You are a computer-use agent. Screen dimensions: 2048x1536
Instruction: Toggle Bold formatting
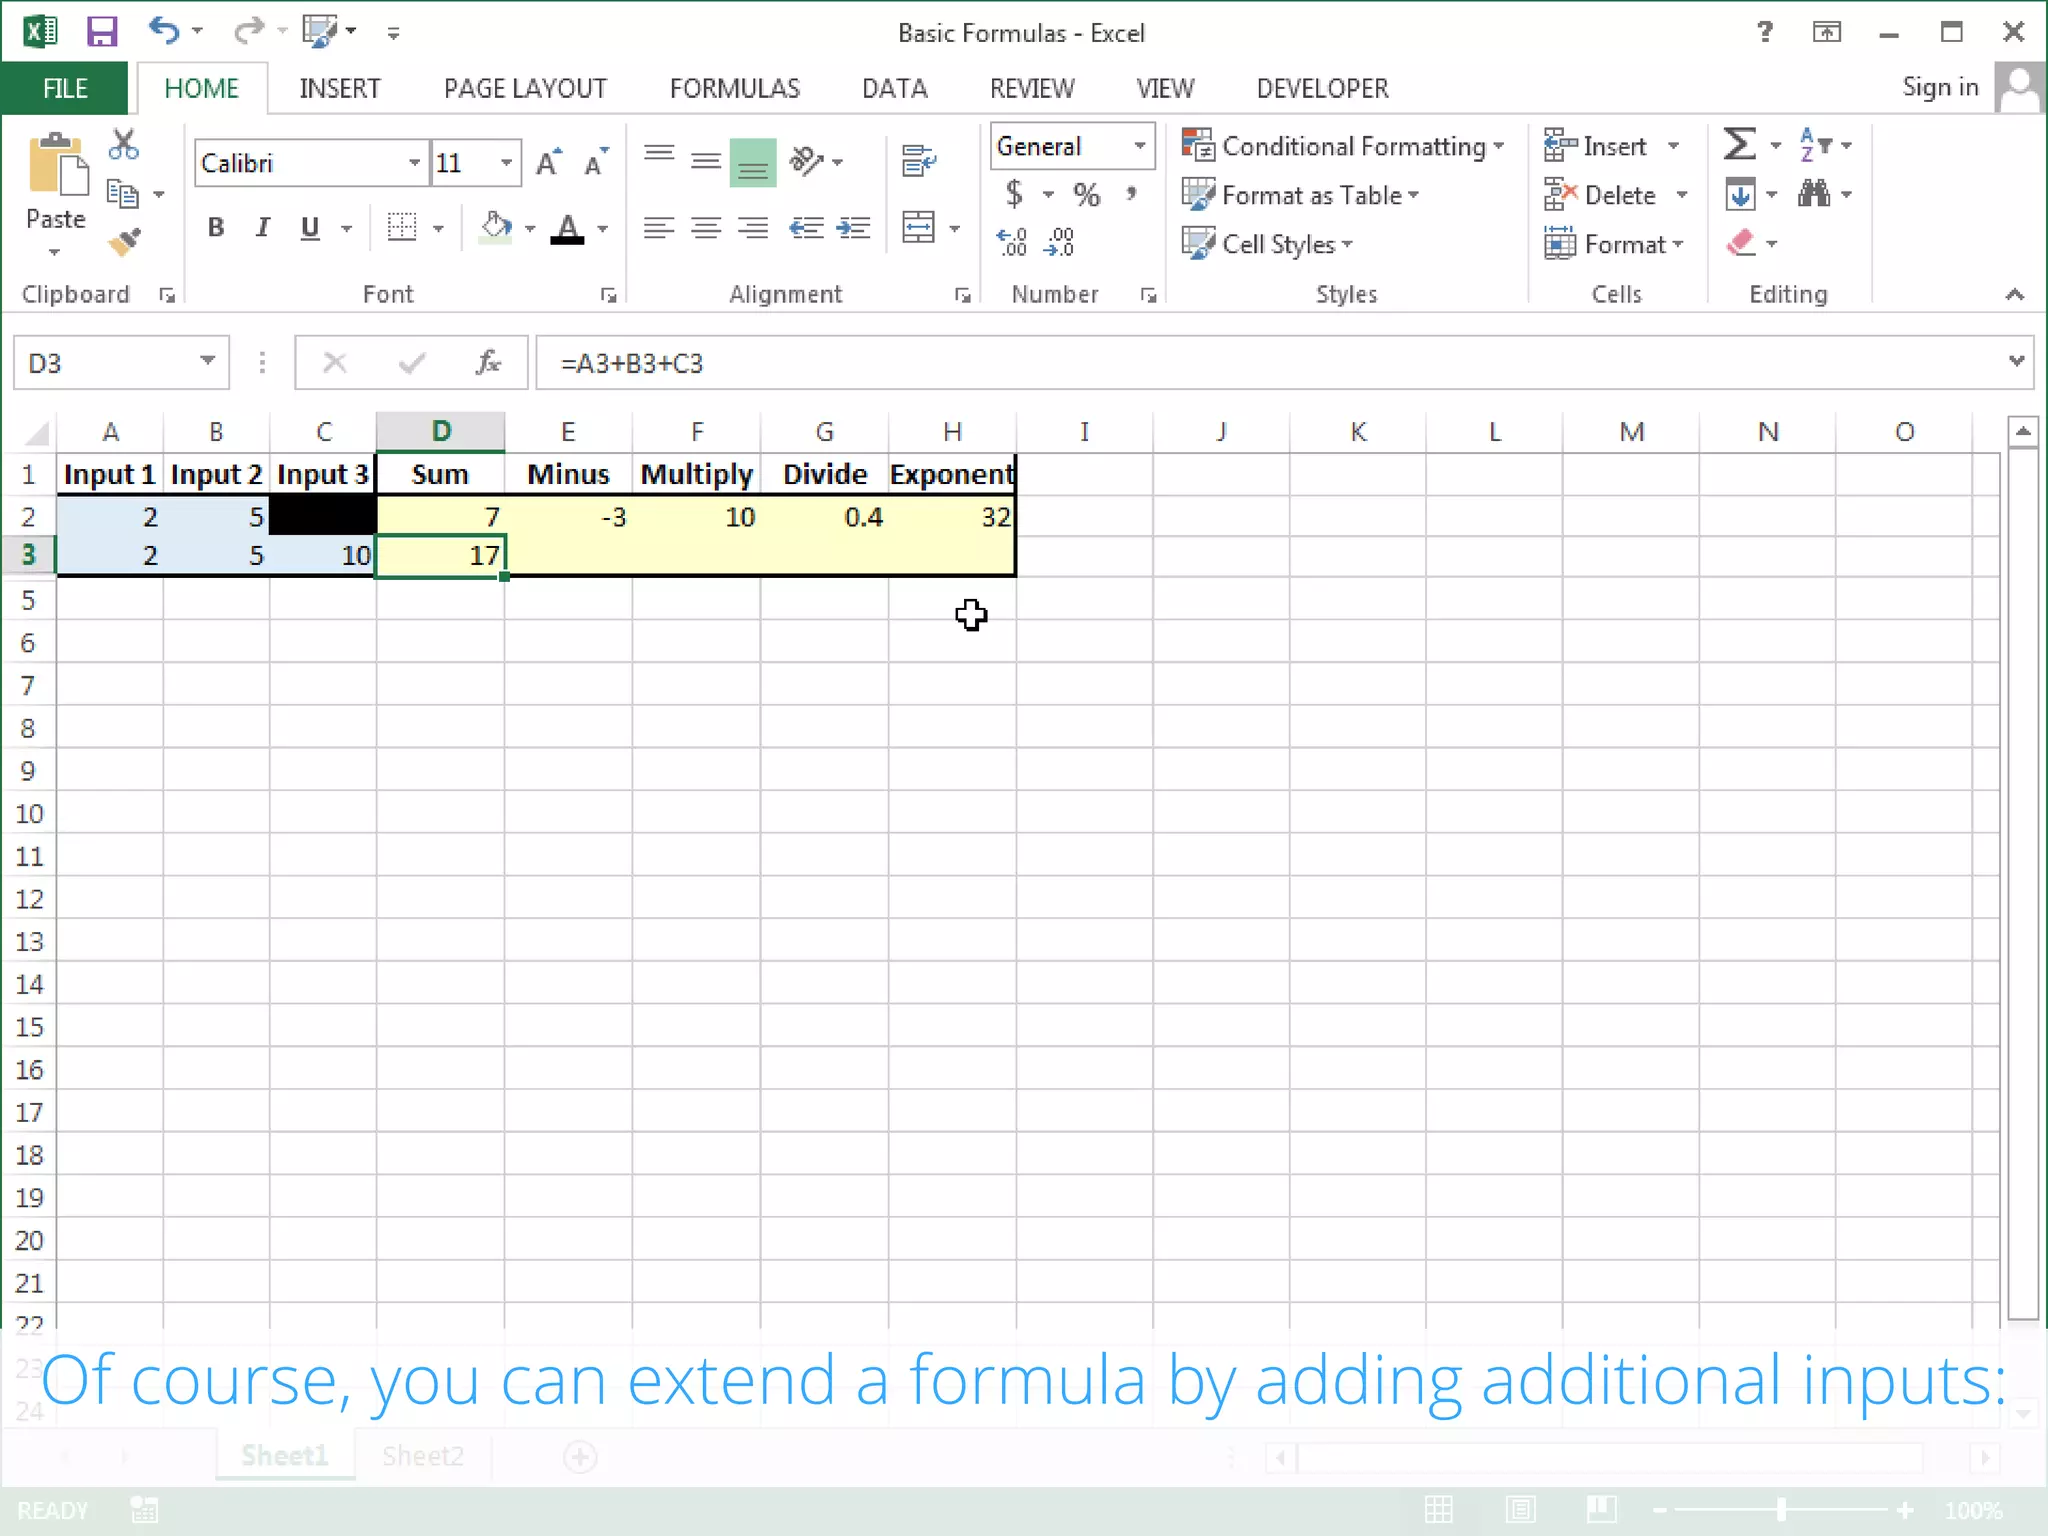pos(216,228)
